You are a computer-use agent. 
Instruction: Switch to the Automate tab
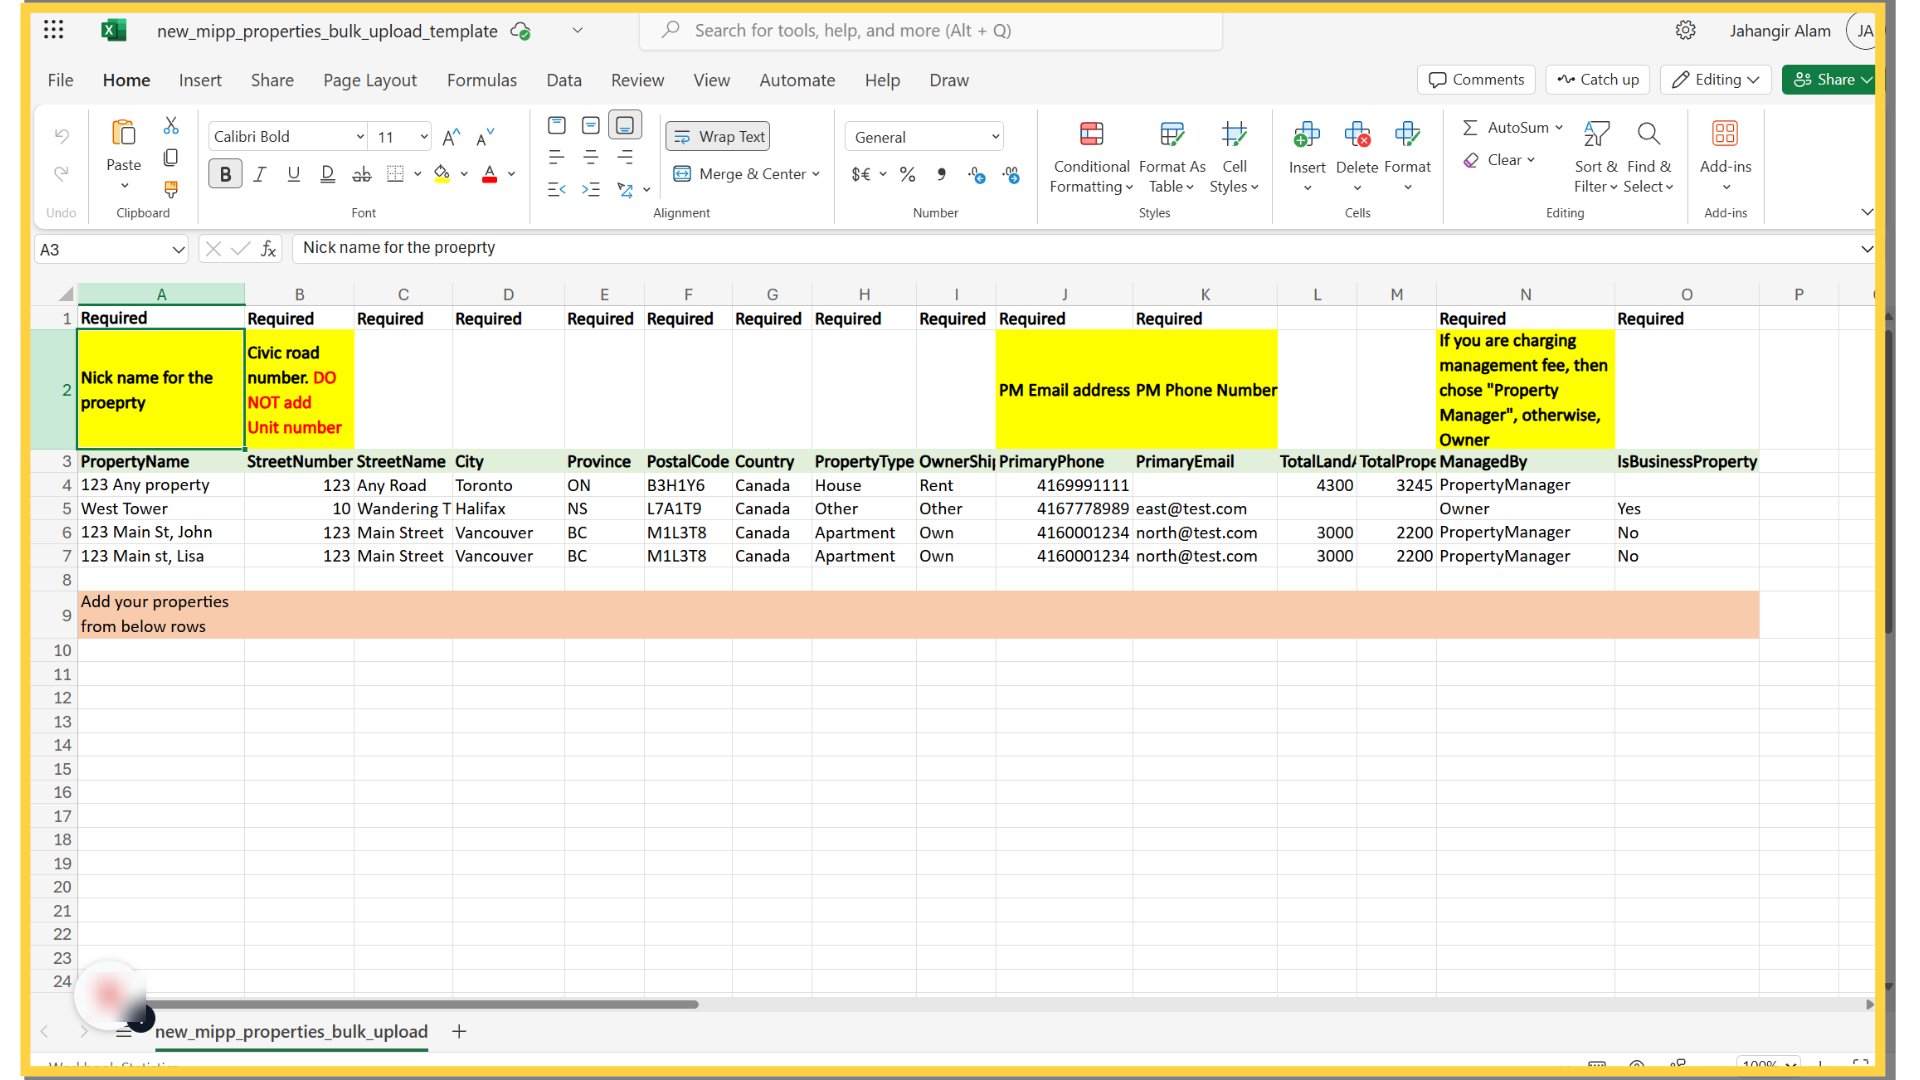pos(797,80)
